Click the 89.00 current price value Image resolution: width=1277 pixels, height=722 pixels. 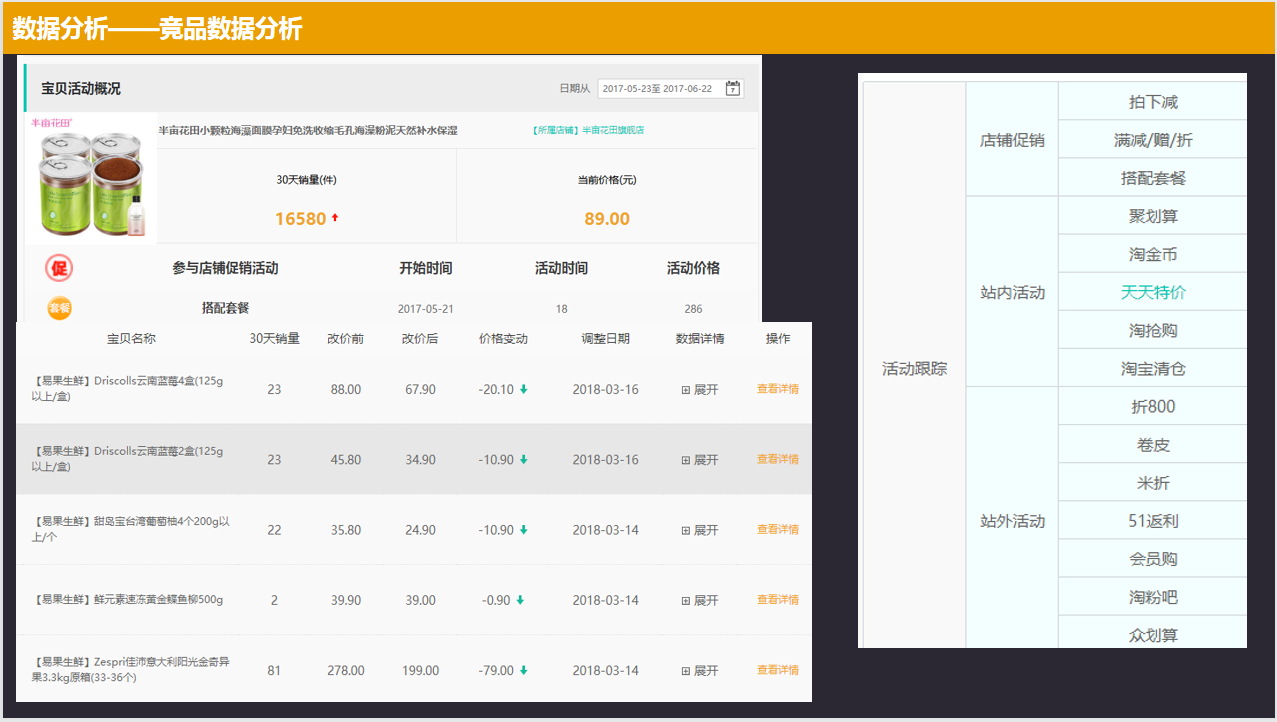(607, 218)
